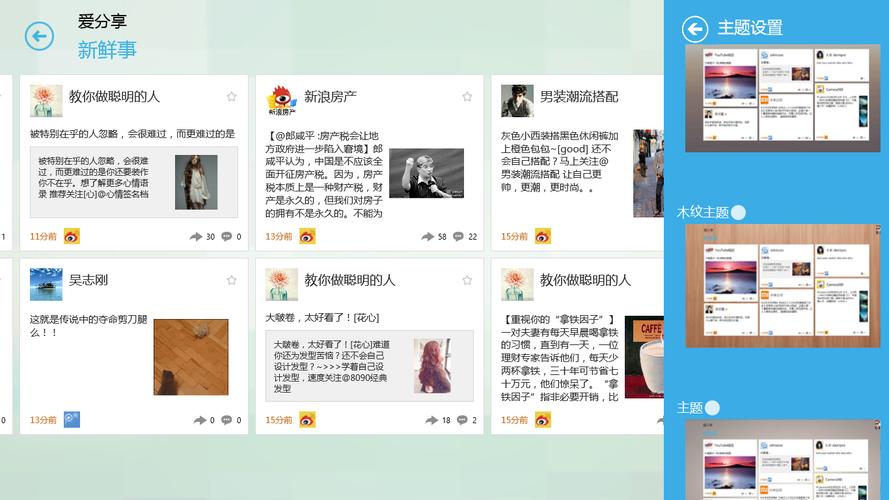Open the 新浪房产 avatar logo
This screenshot has width=889, height=500.
point(282,100)
